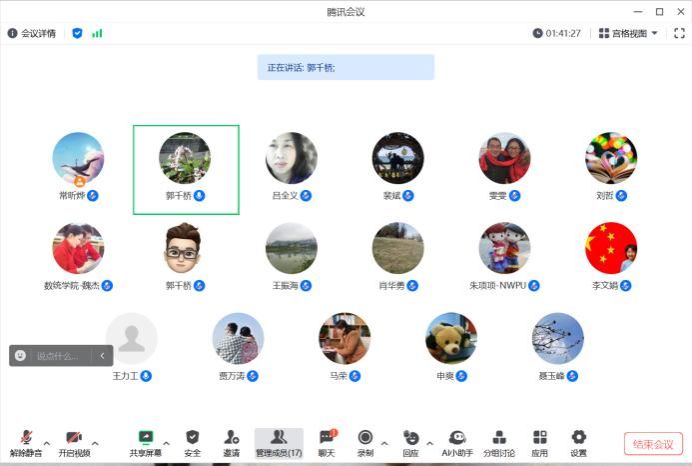Click the 说点什么 chat input field
This screenshot has height=466, width=692.
[x=58, y=356]
